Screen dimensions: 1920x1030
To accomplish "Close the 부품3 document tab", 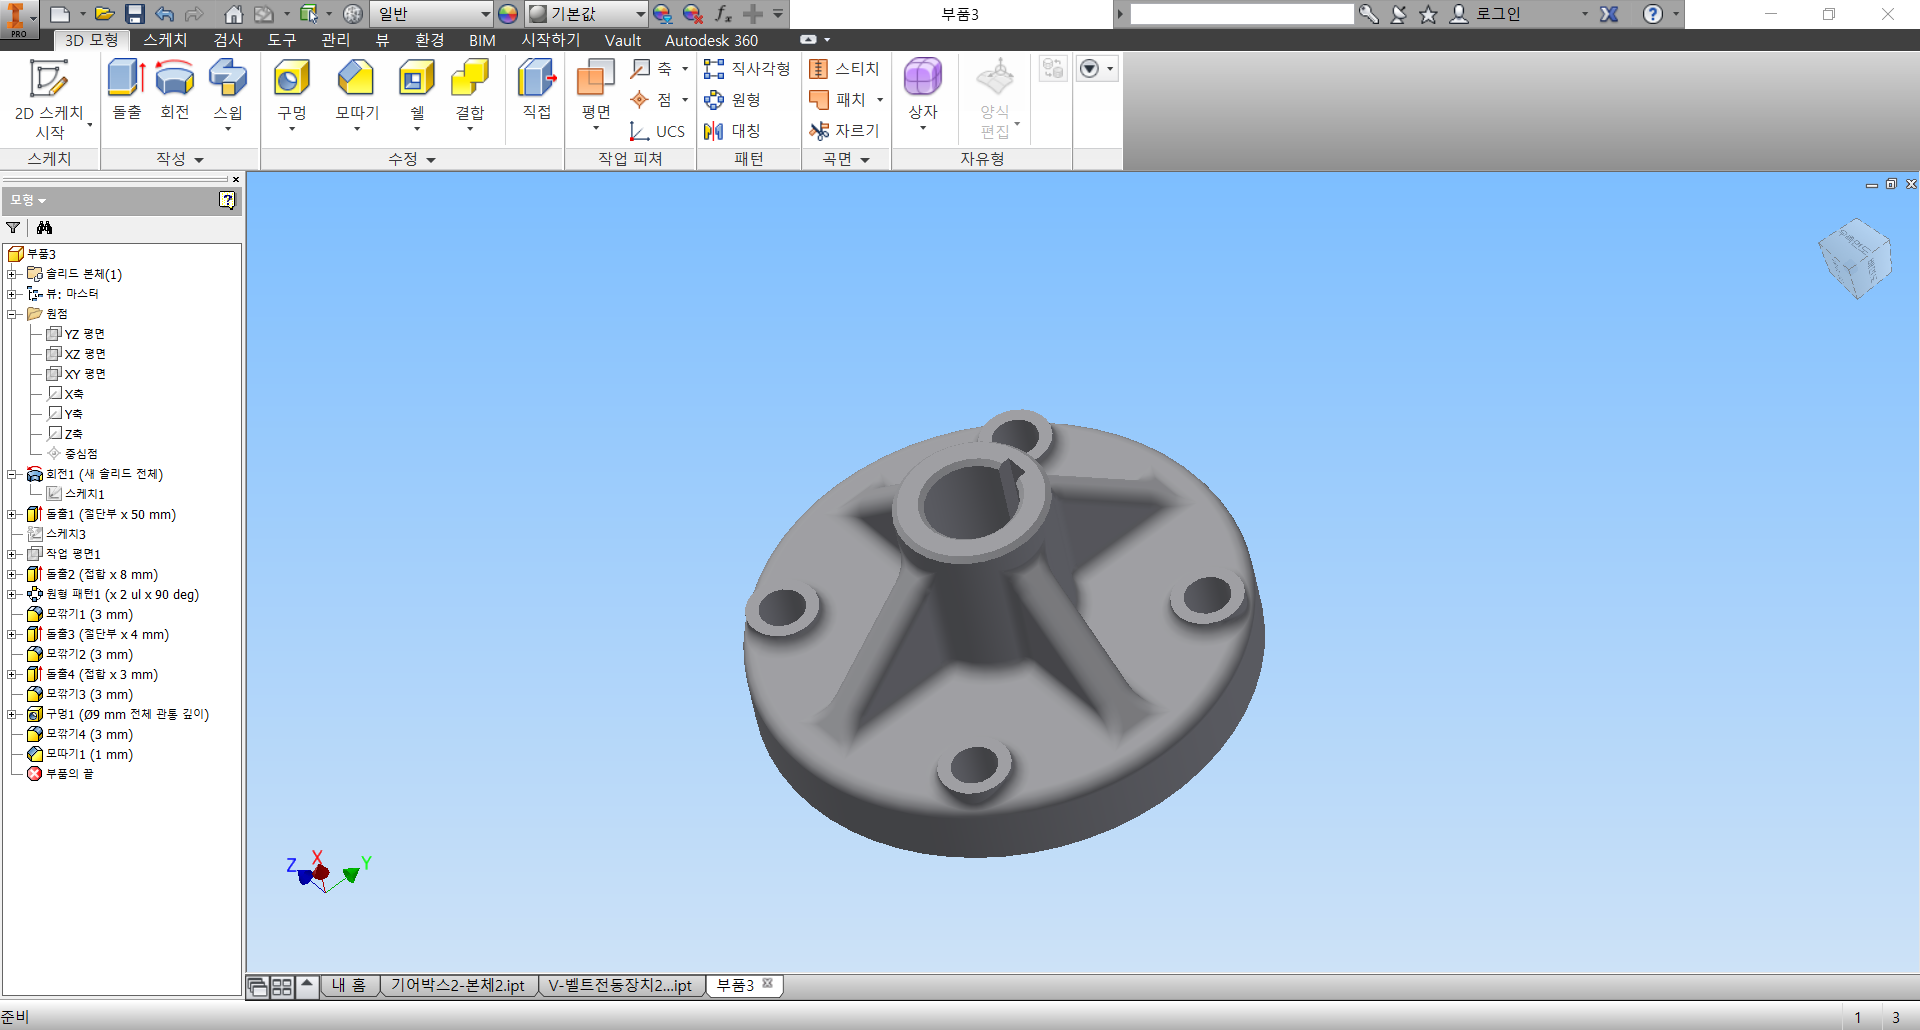I will click(x=768, y=984).
